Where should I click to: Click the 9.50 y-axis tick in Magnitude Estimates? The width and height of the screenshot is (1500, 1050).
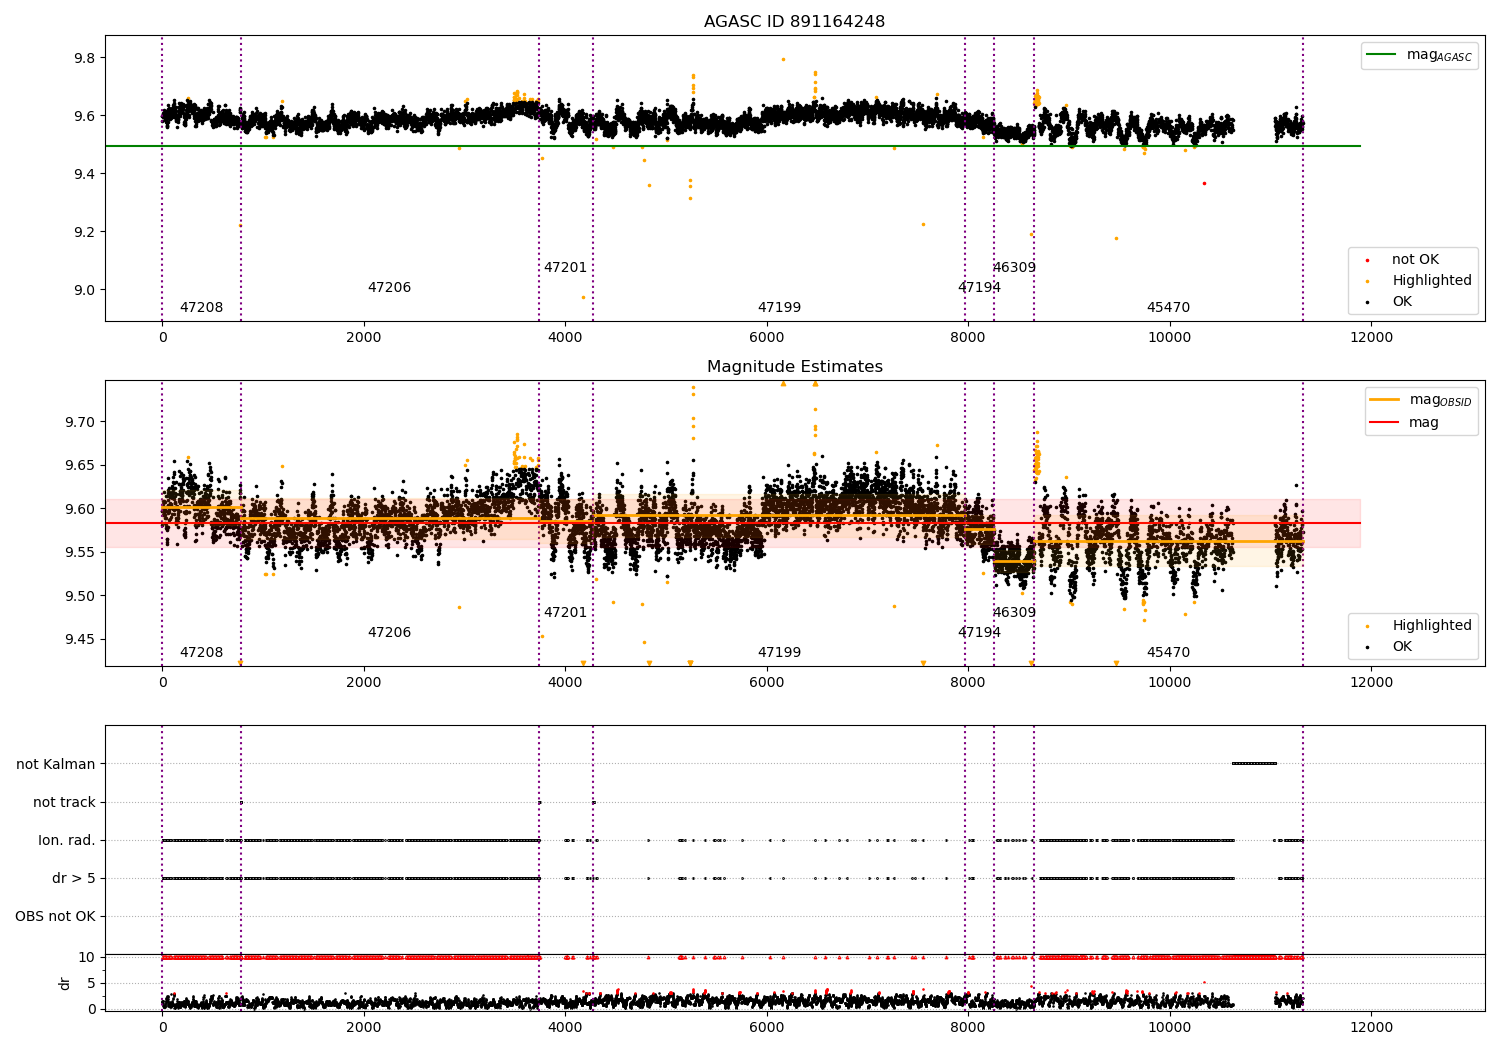tap(80, 597)
